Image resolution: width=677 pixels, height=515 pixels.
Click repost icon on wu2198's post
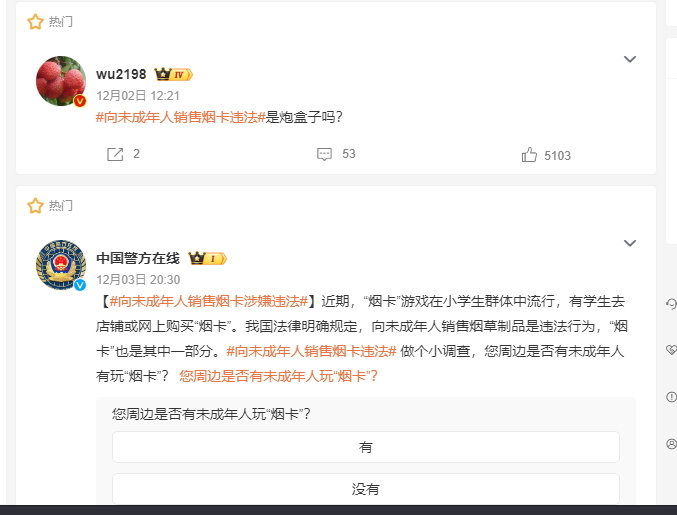(x=115, y=154)
